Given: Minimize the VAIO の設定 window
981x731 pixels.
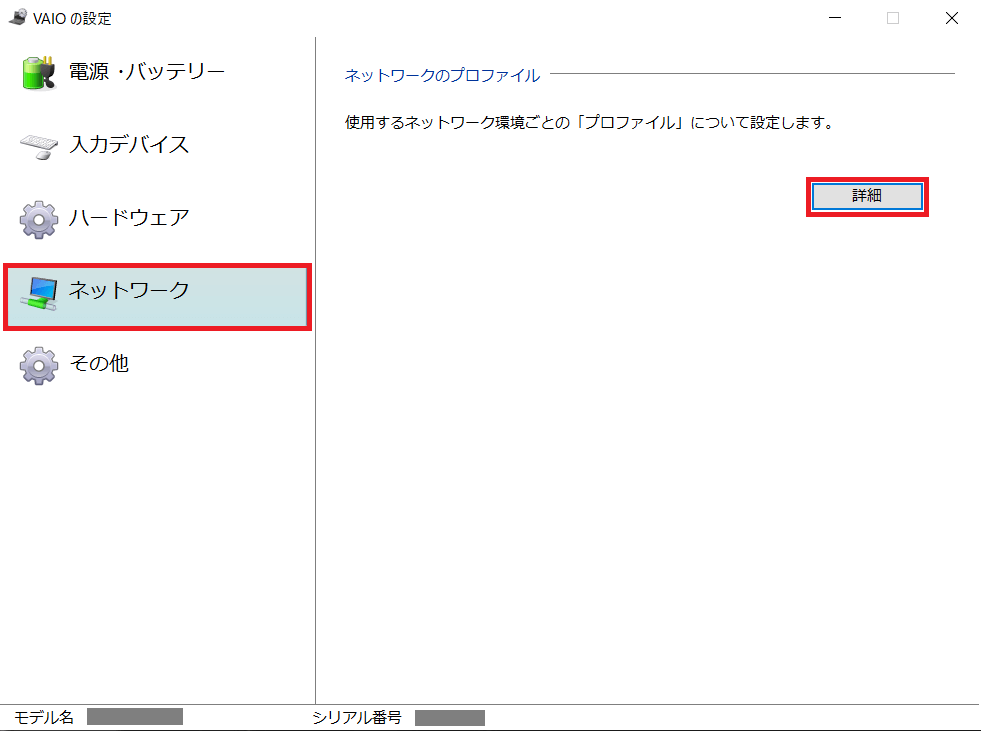Looking at the screenshot, I should (x=835, y=18).
